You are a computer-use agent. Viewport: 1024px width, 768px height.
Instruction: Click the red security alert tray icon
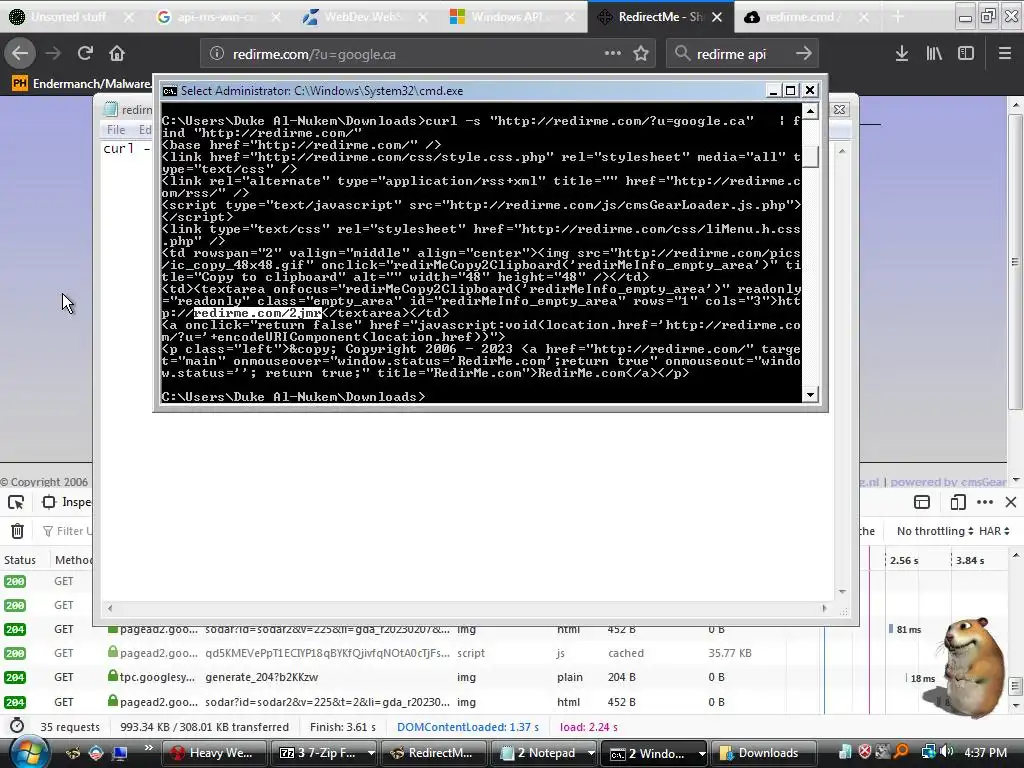pyautogui.click(x=865, y=752)
